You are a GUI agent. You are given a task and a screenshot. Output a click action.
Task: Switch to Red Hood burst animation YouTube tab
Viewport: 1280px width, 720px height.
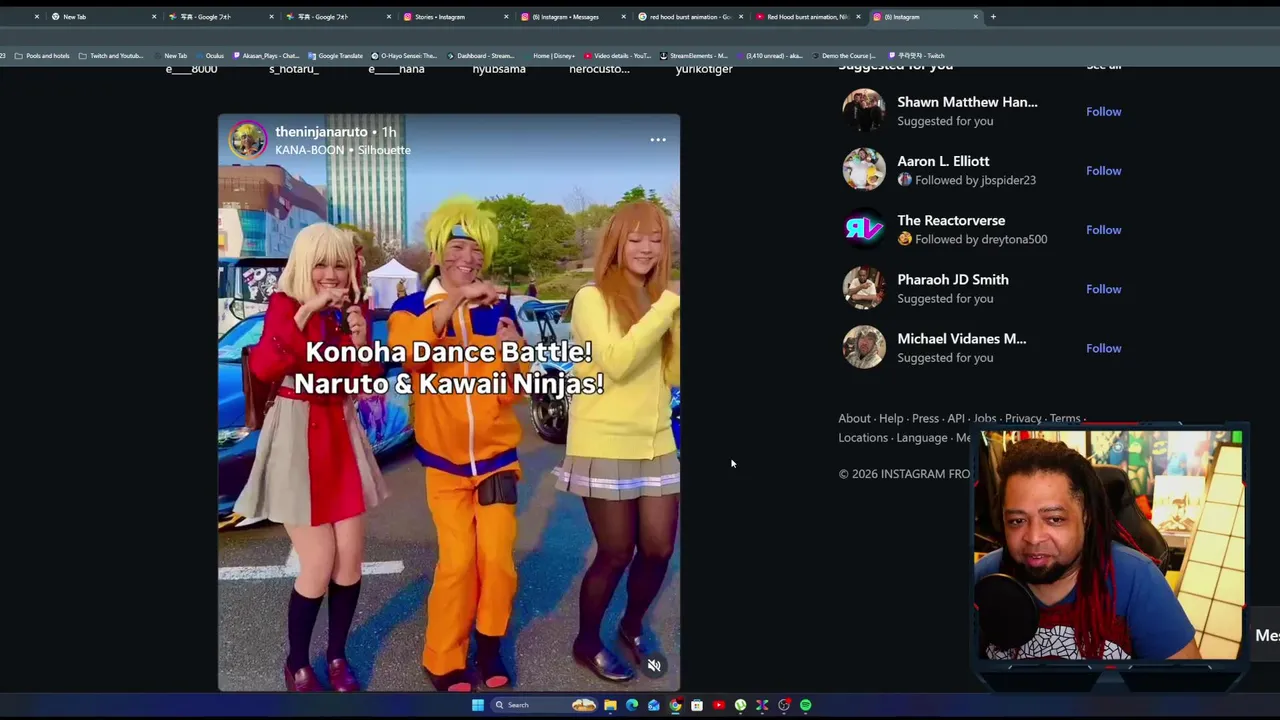point(807,16)
